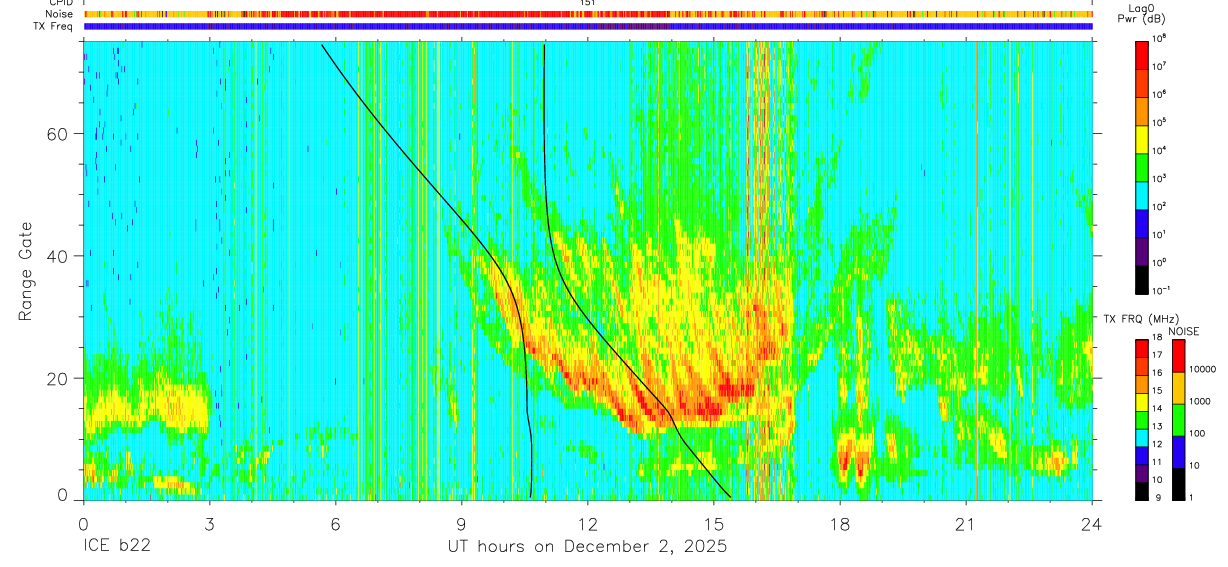
Task: Click the 18 hour tick on time axis
Action: pos(840,523)
